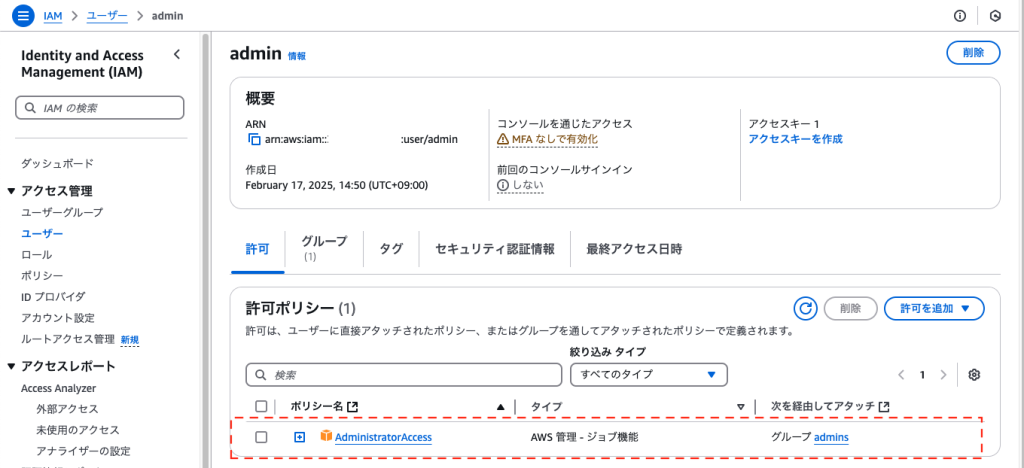Open ID プロバイダ in sidebar

pyautogui.click(x=53, y=296)
